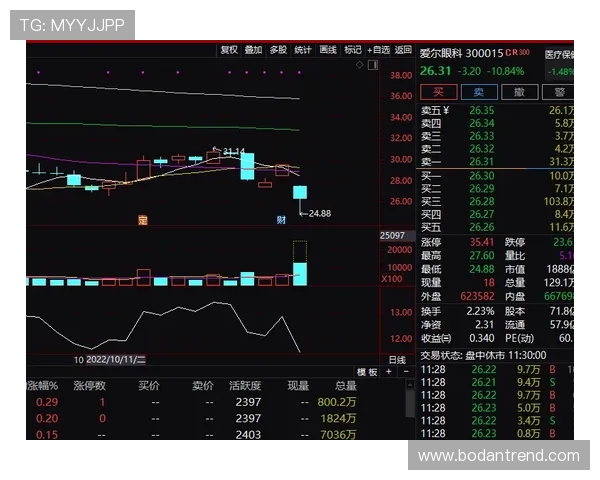Click the 定 event marker on chart

(x=143, y=218)
